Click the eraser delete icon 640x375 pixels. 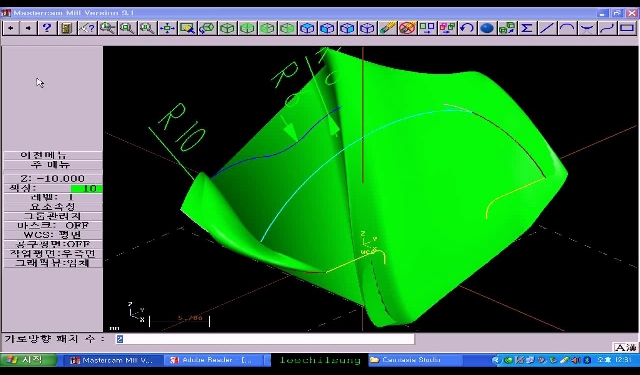387,28
